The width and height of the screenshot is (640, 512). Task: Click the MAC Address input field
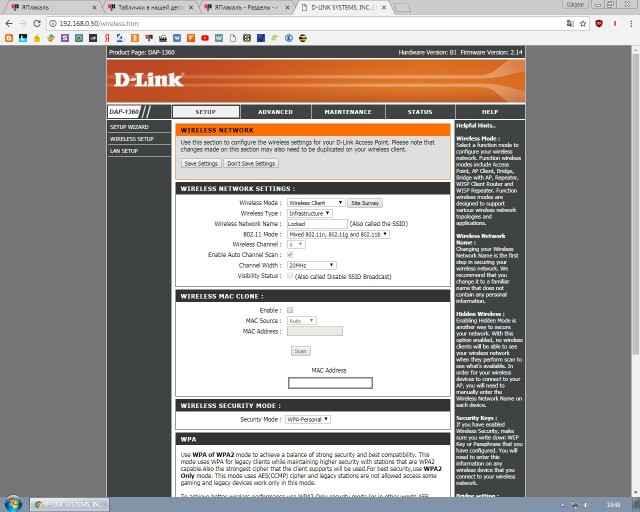[315, 331]
